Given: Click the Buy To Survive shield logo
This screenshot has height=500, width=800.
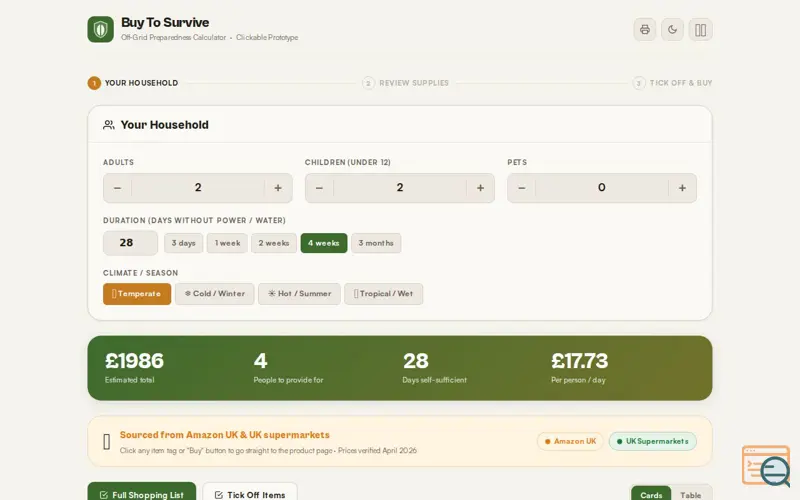Looking at the screenshot, I should (101, 29).
